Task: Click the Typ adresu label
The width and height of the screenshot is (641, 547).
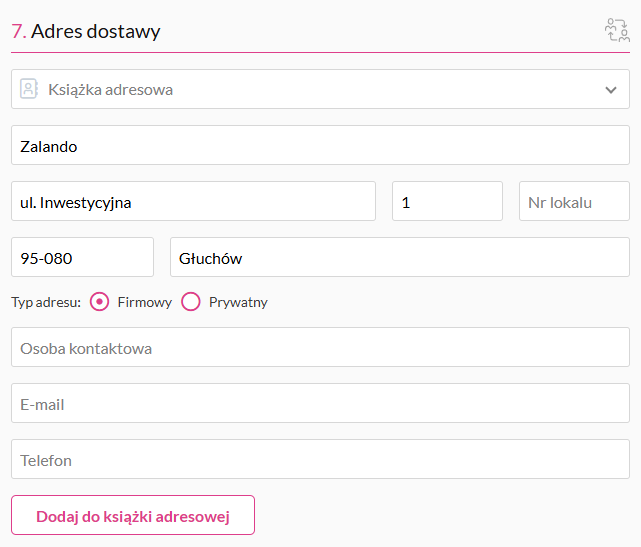Action: pos(46,303)
